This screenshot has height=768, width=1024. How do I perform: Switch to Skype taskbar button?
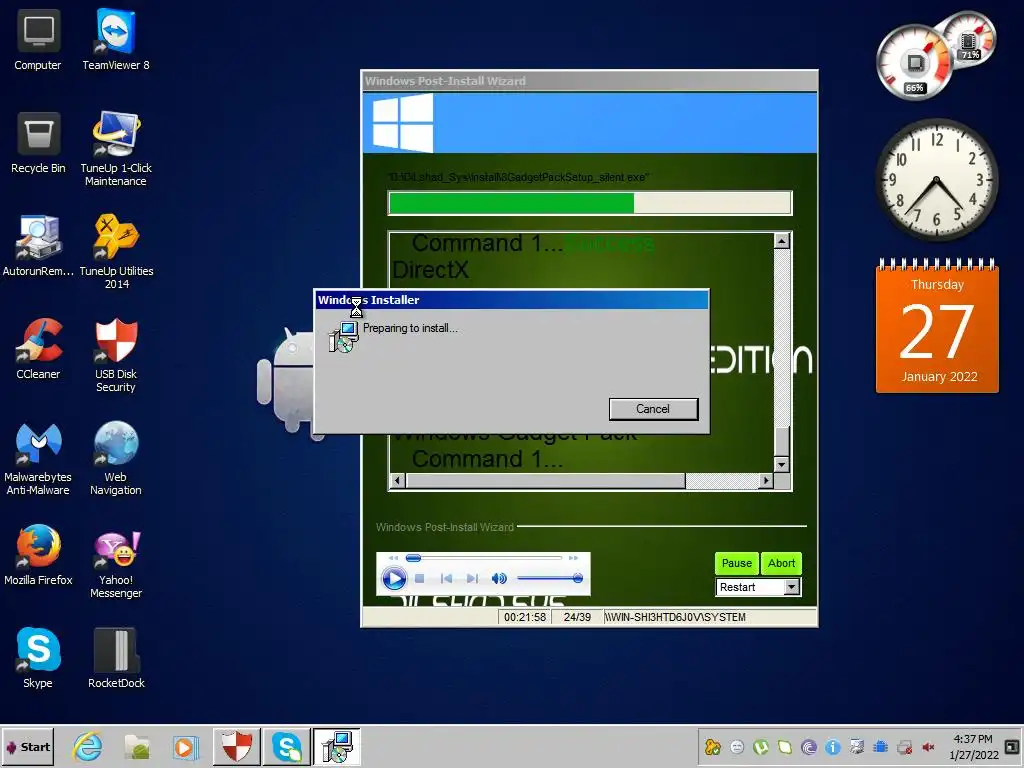[287, 746]
